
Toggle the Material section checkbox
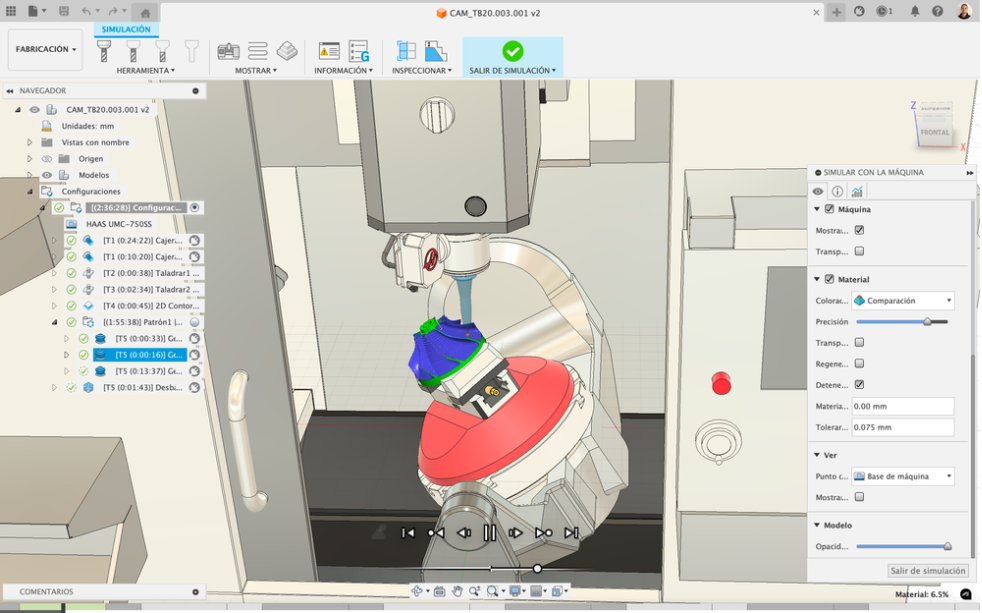pyautogui.click(x=829, y=279)
